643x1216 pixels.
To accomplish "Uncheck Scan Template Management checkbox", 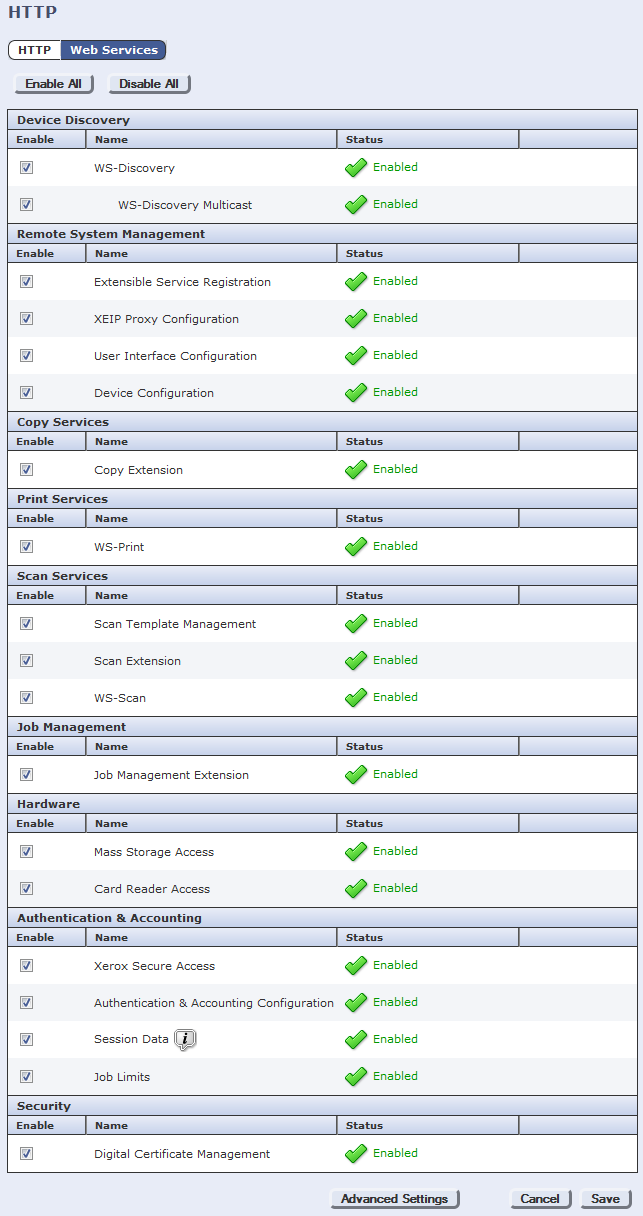I will pyautogui.click(x=27, y=624).
